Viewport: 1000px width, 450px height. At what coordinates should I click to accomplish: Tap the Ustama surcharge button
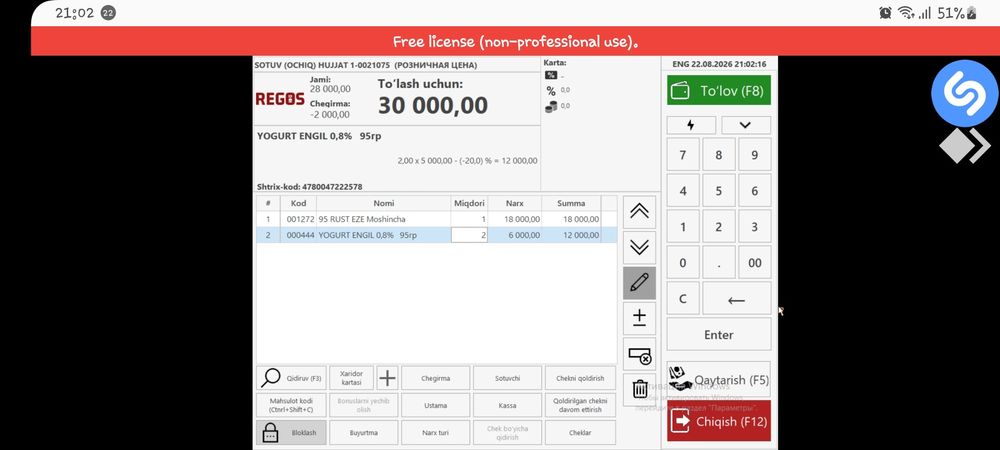436,405
